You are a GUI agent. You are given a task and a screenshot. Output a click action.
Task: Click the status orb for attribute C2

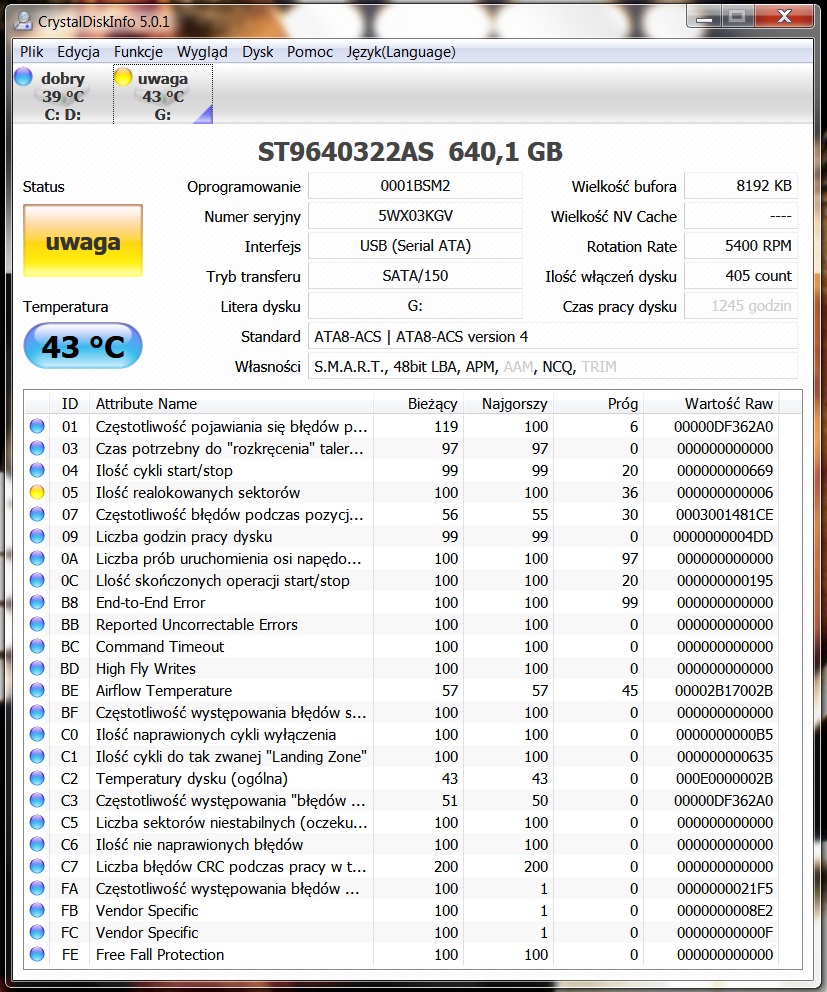coord(37,778)
